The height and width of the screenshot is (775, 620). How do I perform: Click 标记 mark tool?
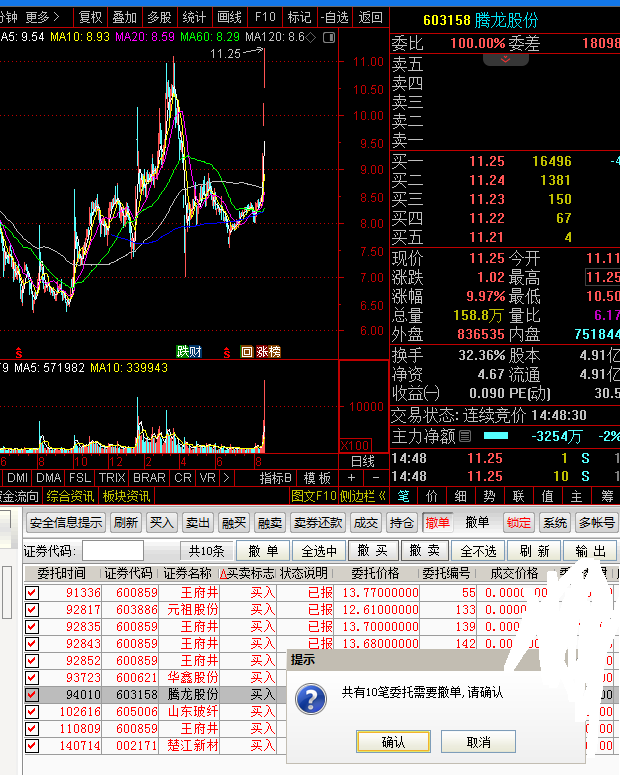click(300, 18)
